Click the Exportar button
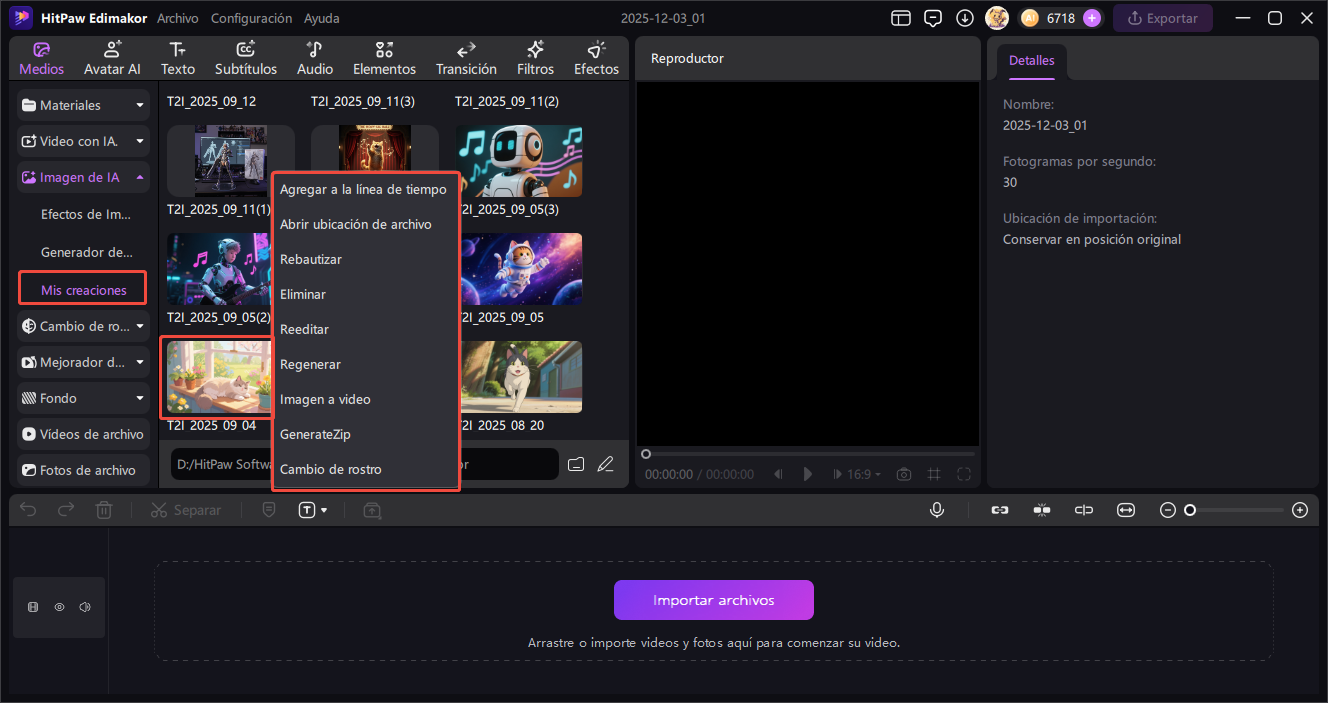The height and width of the screenshot is (703, 1328). [x=1162, y=18]
